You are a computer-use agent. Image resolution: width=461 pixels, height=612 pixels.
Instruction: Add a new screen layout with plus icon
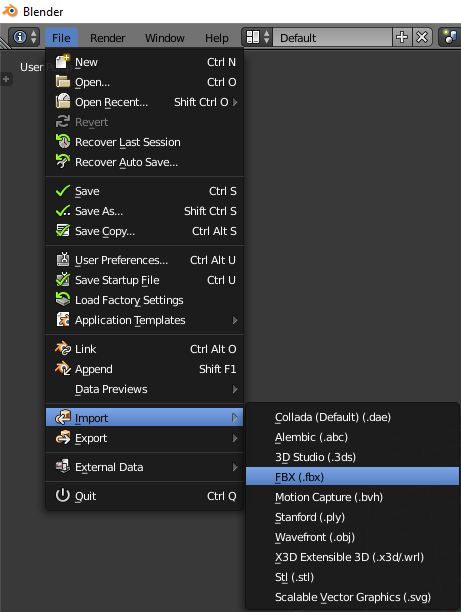click(x=402, y=37)
